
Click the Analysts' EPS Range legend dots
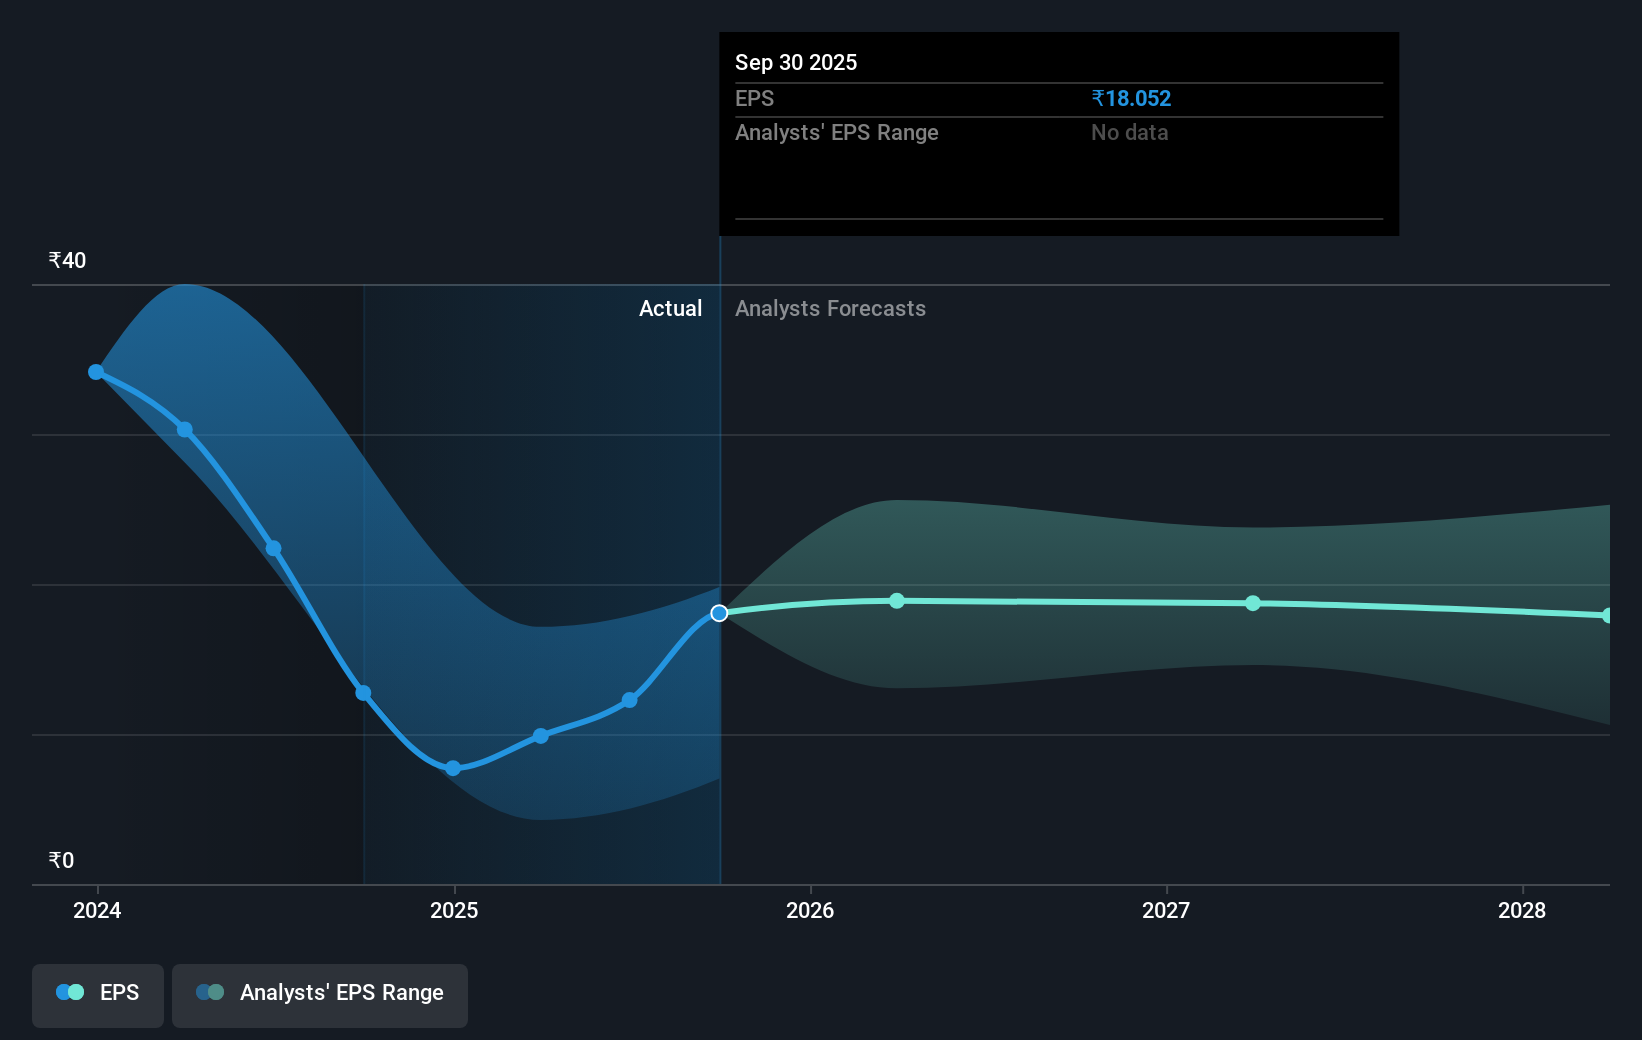pyautogui.click(x=210, y=992)
